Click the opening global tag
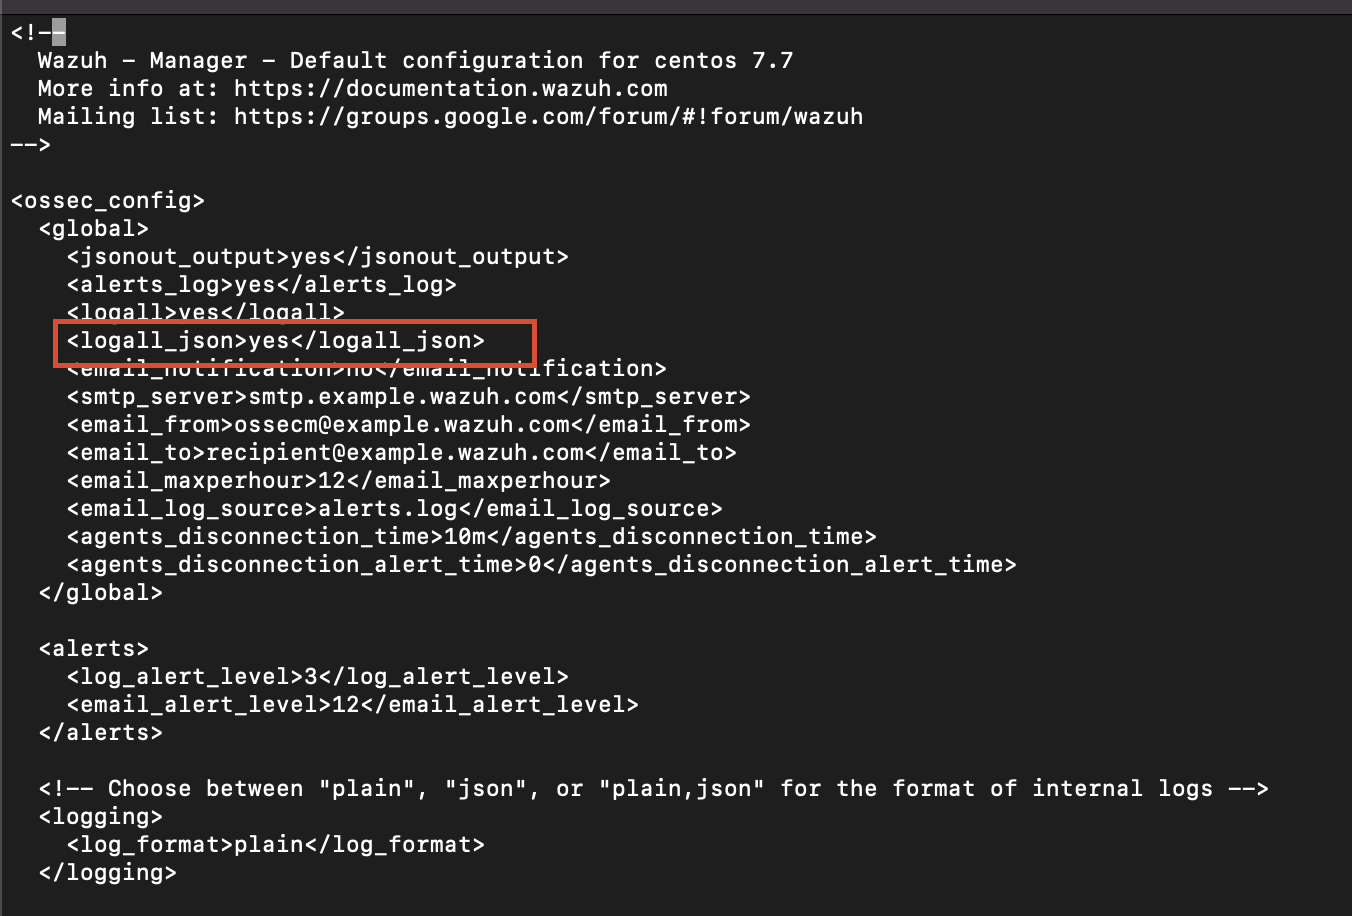The width and height of the screenshot is (1352, 916). [x=94, y=229]
